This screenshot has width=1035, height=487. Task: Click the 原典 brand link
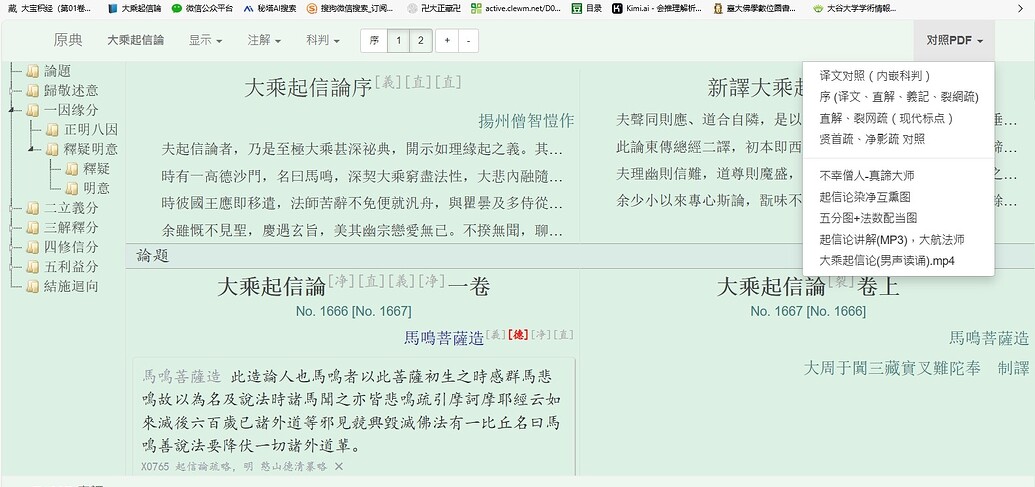(x=68, y=40)
